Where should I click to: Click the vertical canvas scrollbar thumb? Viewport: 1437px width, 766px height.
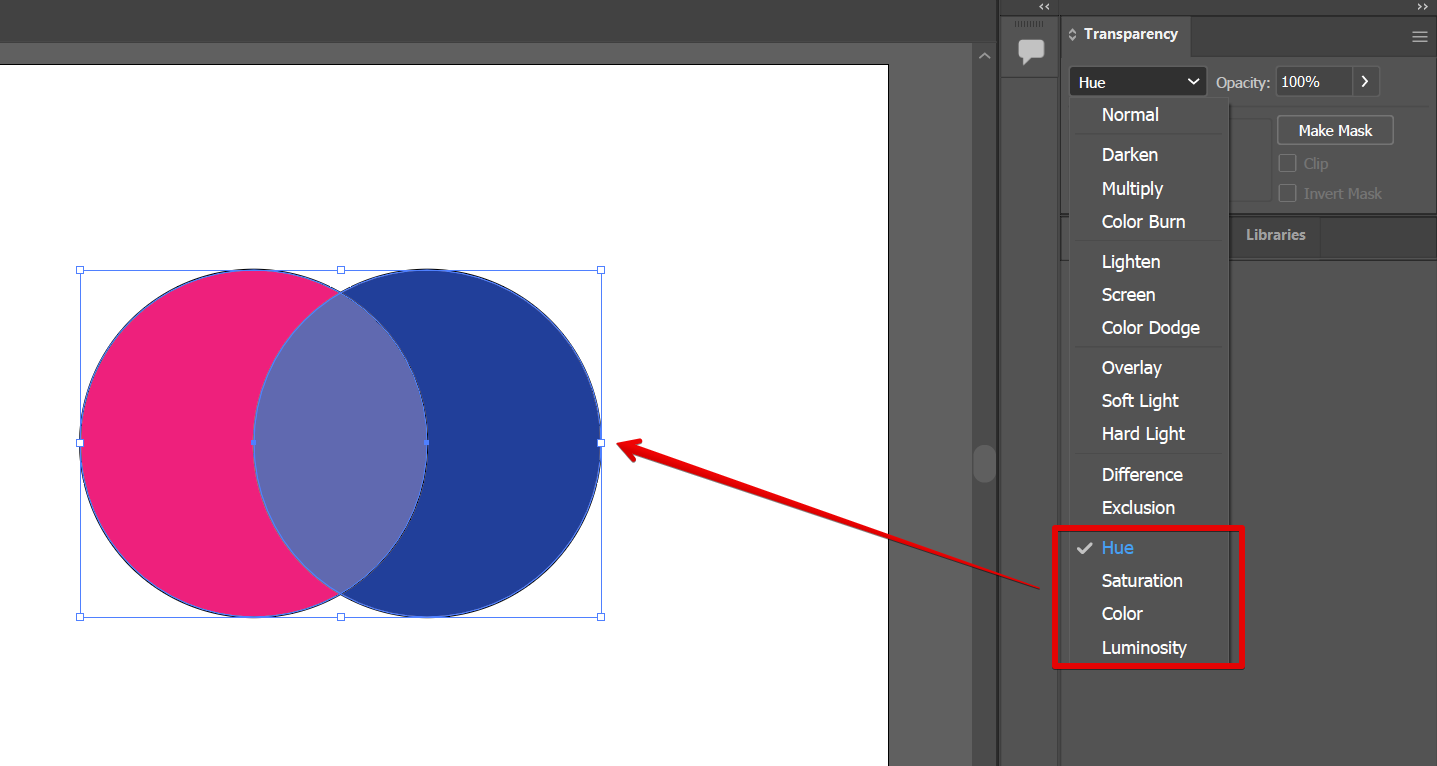tap(984, 464)
